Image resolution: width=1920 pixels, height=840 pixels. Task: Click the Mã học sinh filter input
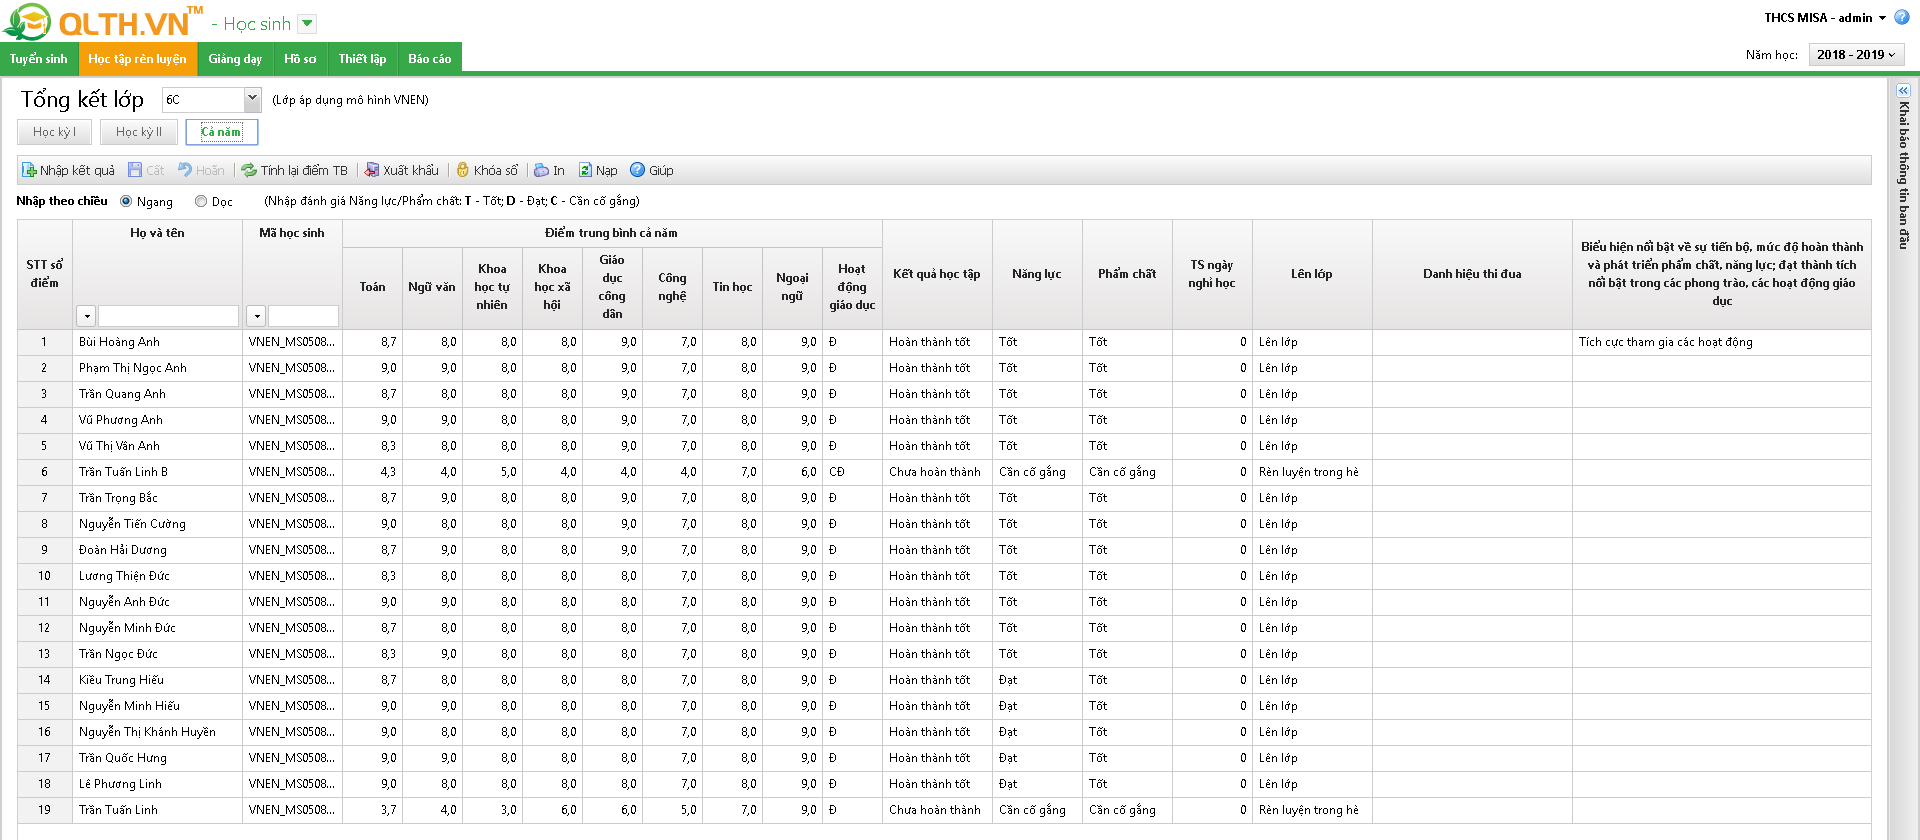pos(303,316)
